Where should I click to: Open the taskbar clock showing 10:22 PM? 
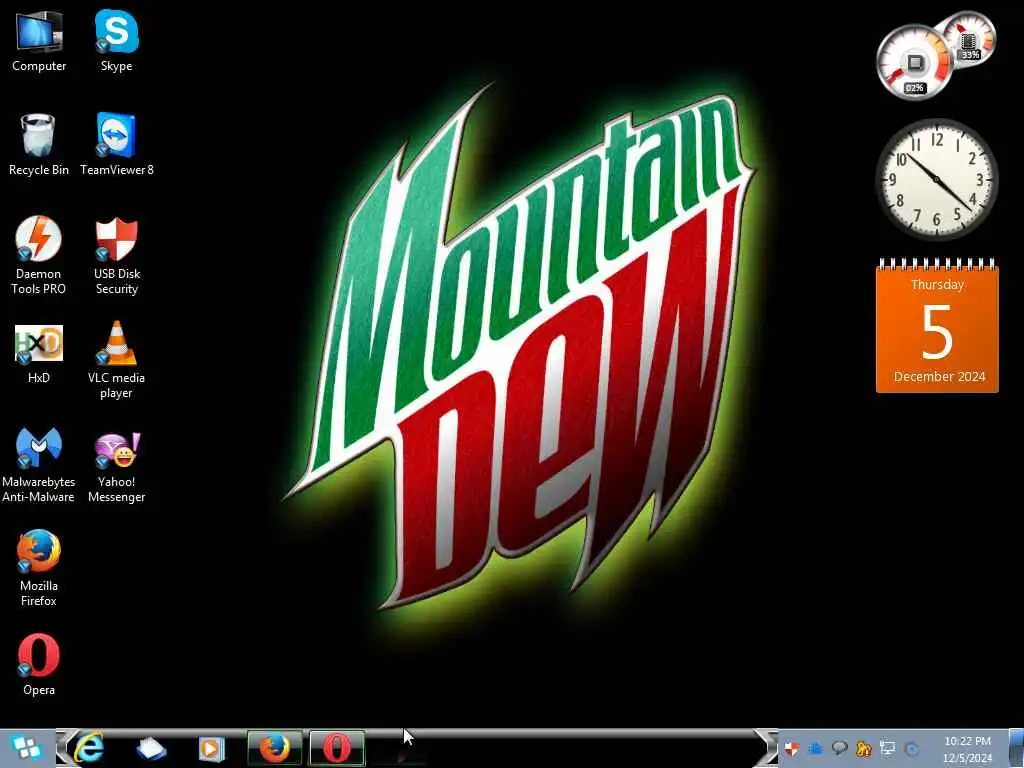pos(967,749)
